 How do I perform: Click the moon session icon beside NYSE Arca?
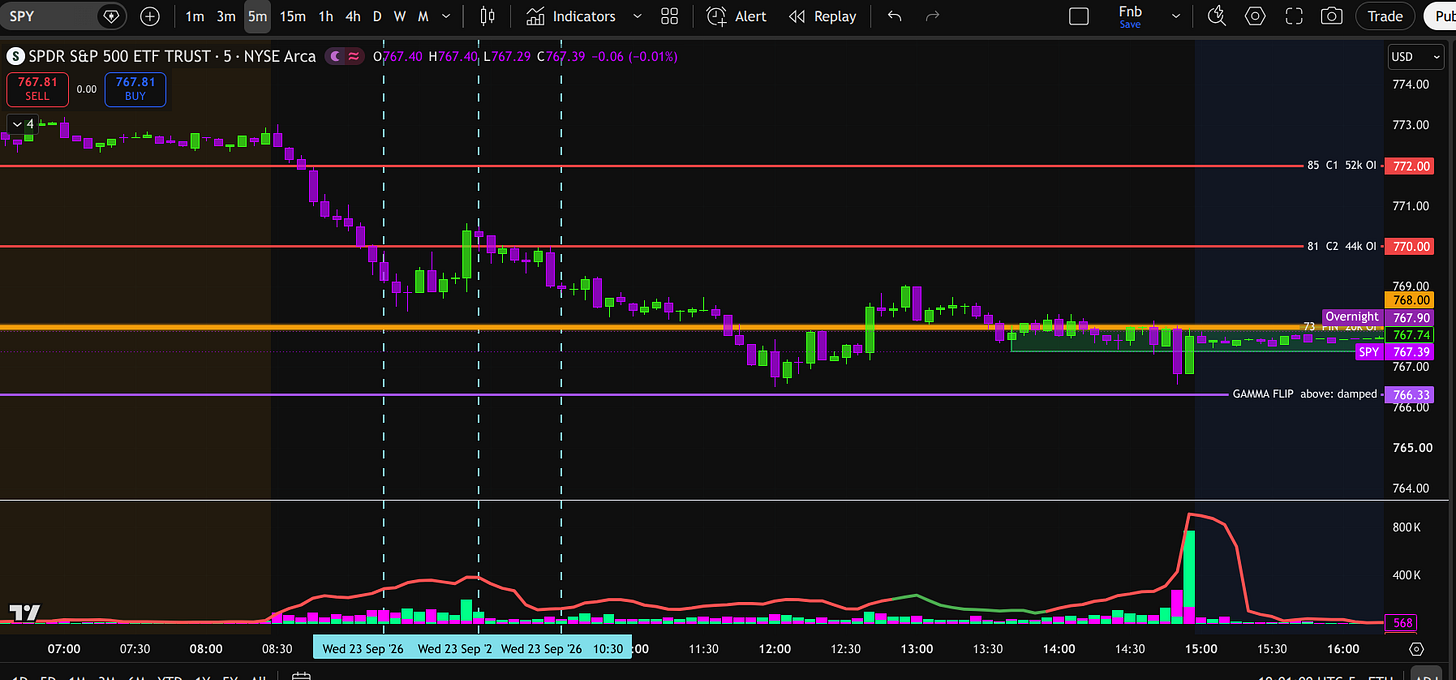(x=334, y=56)
